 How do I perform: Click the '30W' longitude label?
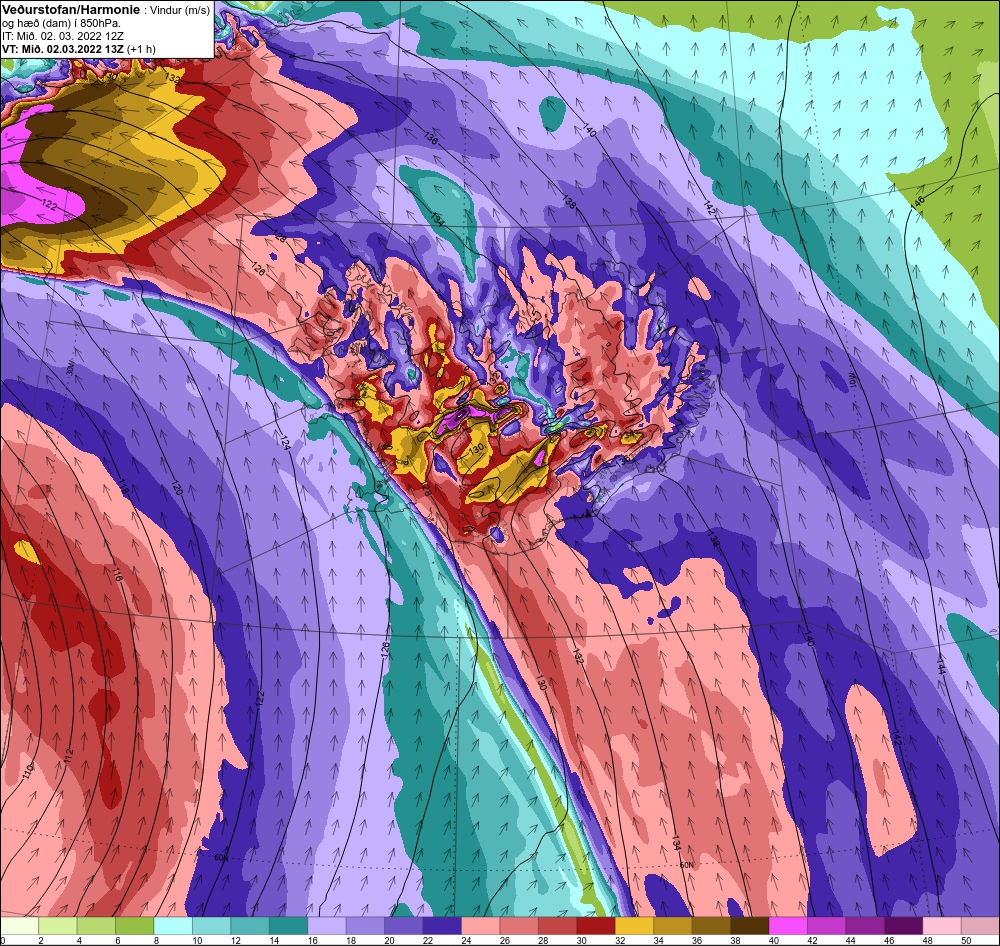[x=70, y=369]
